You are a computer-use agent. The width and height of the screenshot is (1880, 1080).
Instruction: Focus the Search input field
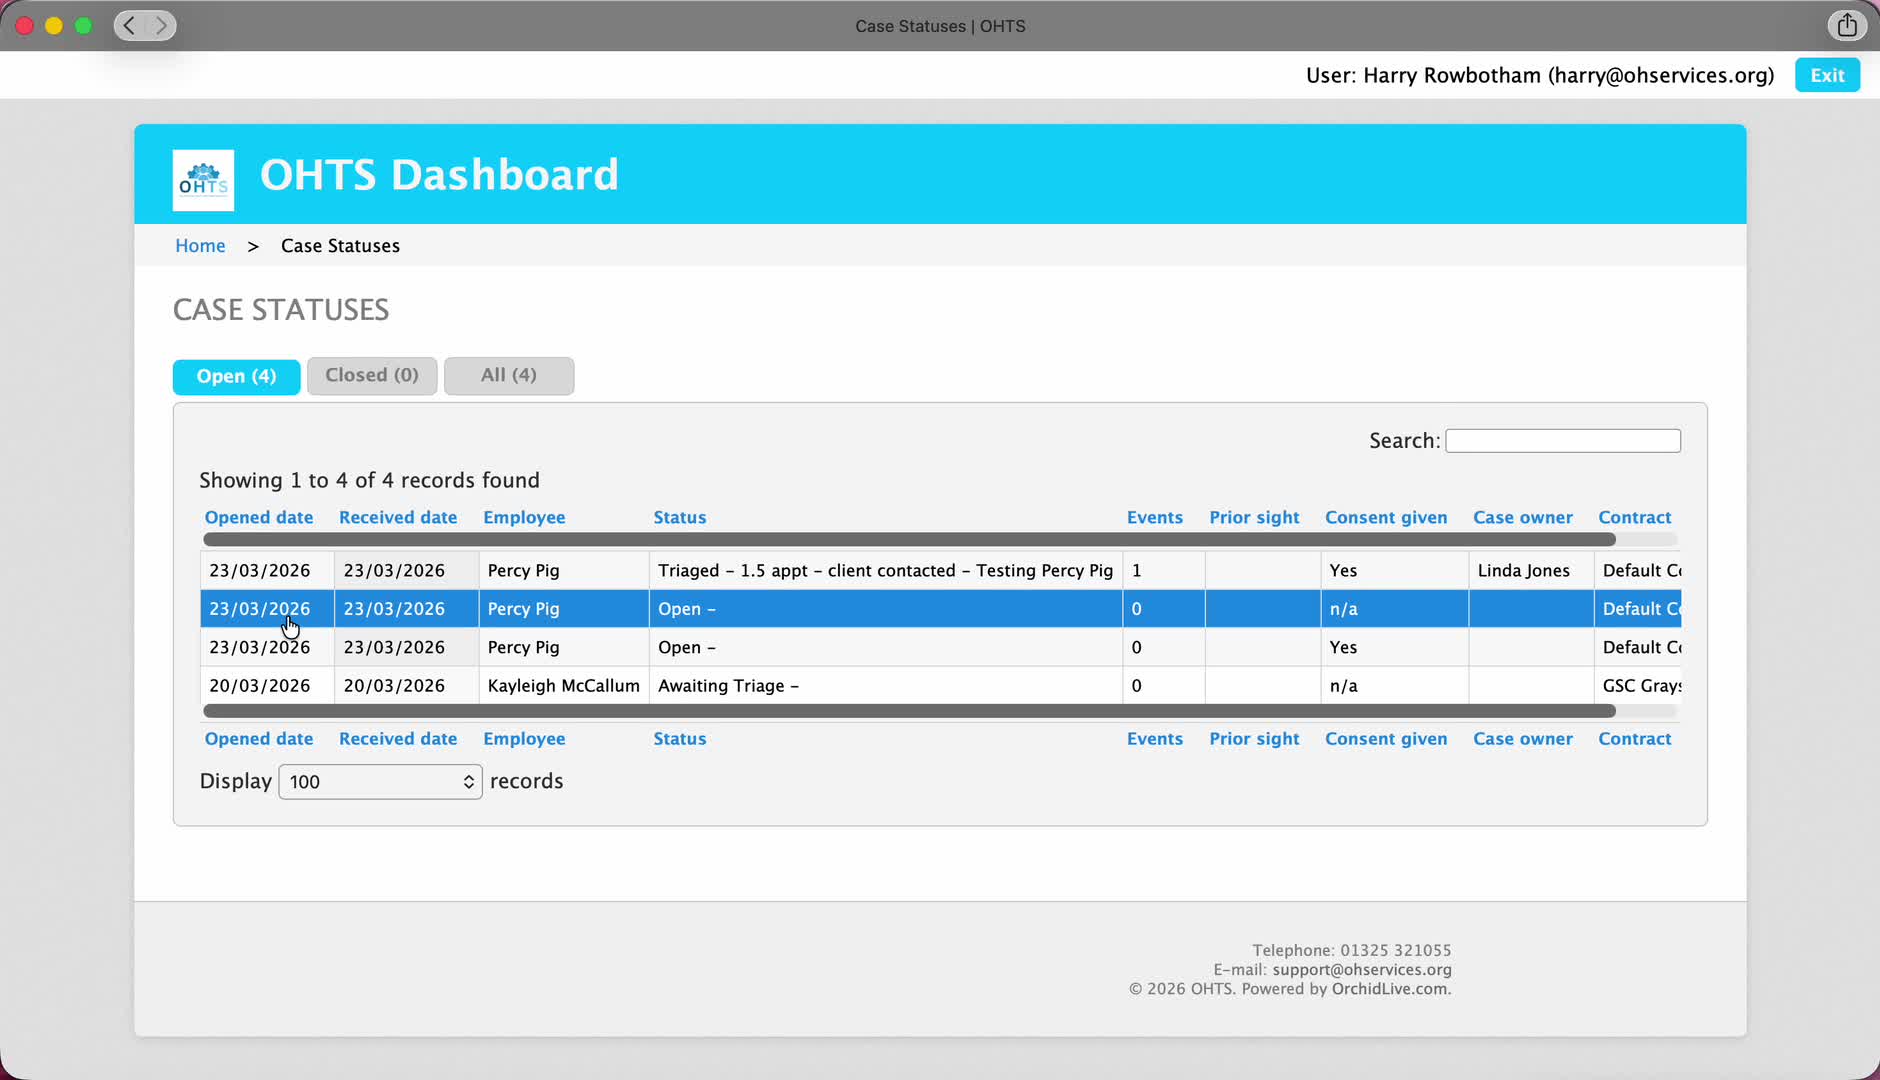[x=1562, y=441]
